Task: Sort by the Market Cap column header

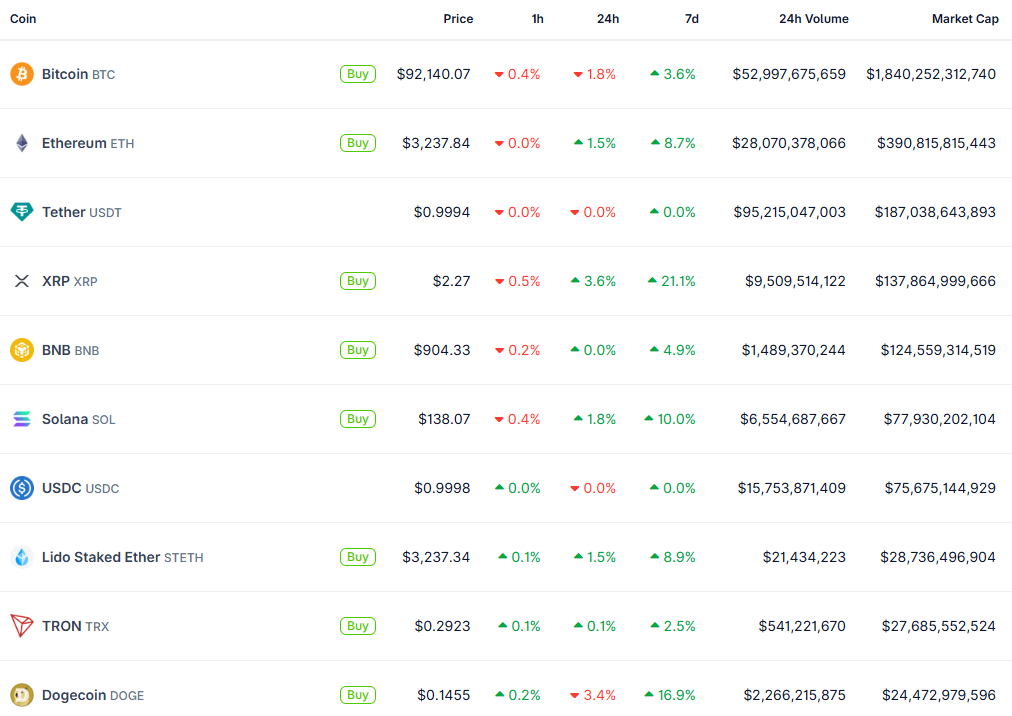Action: [x=964, y=19]
